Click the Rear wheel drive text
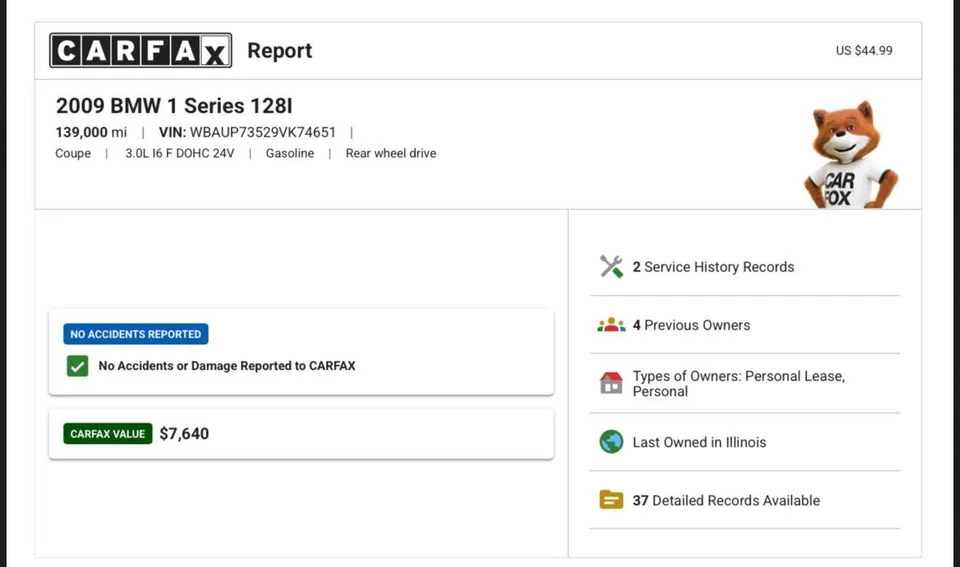Viewport: 960px width, 567px height. click(x=391, y=154)
